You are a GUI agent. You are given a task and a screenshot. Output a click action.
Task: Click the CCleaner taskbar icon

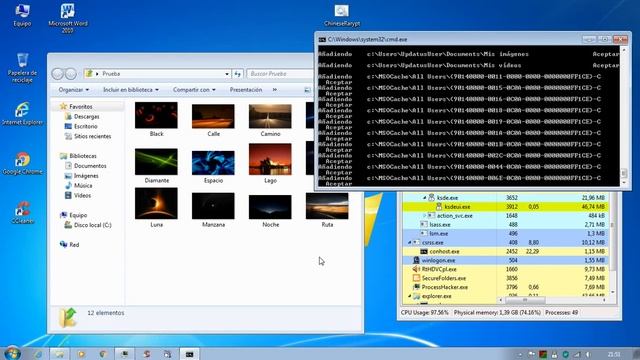(x=146, y=354)
